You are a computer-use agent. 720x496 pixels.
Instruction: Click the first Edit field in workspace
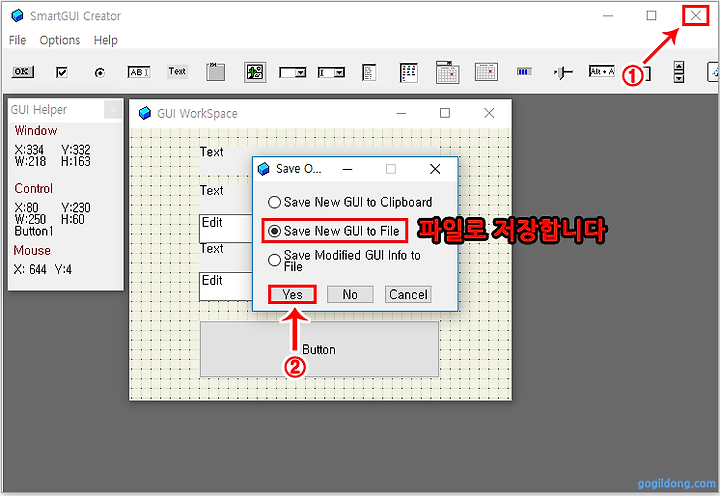[226, 228]
